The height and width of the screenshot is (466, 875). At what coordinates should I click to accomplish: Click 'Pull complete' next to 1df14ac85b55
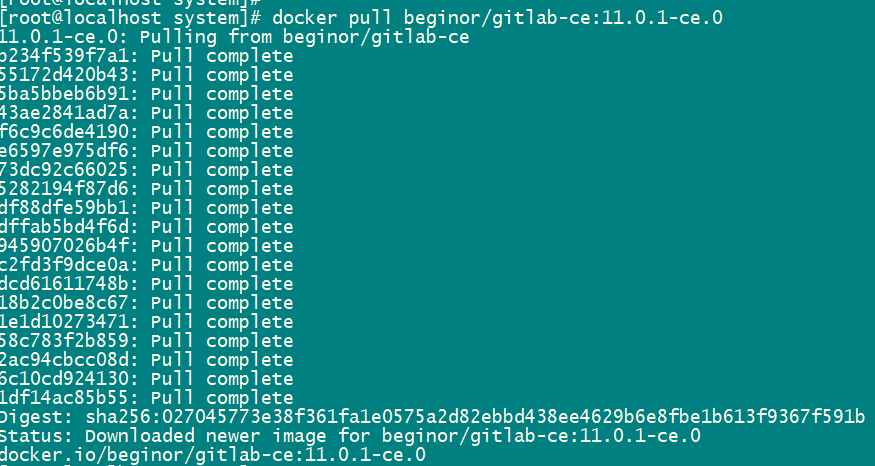click(x=222, y=398)
